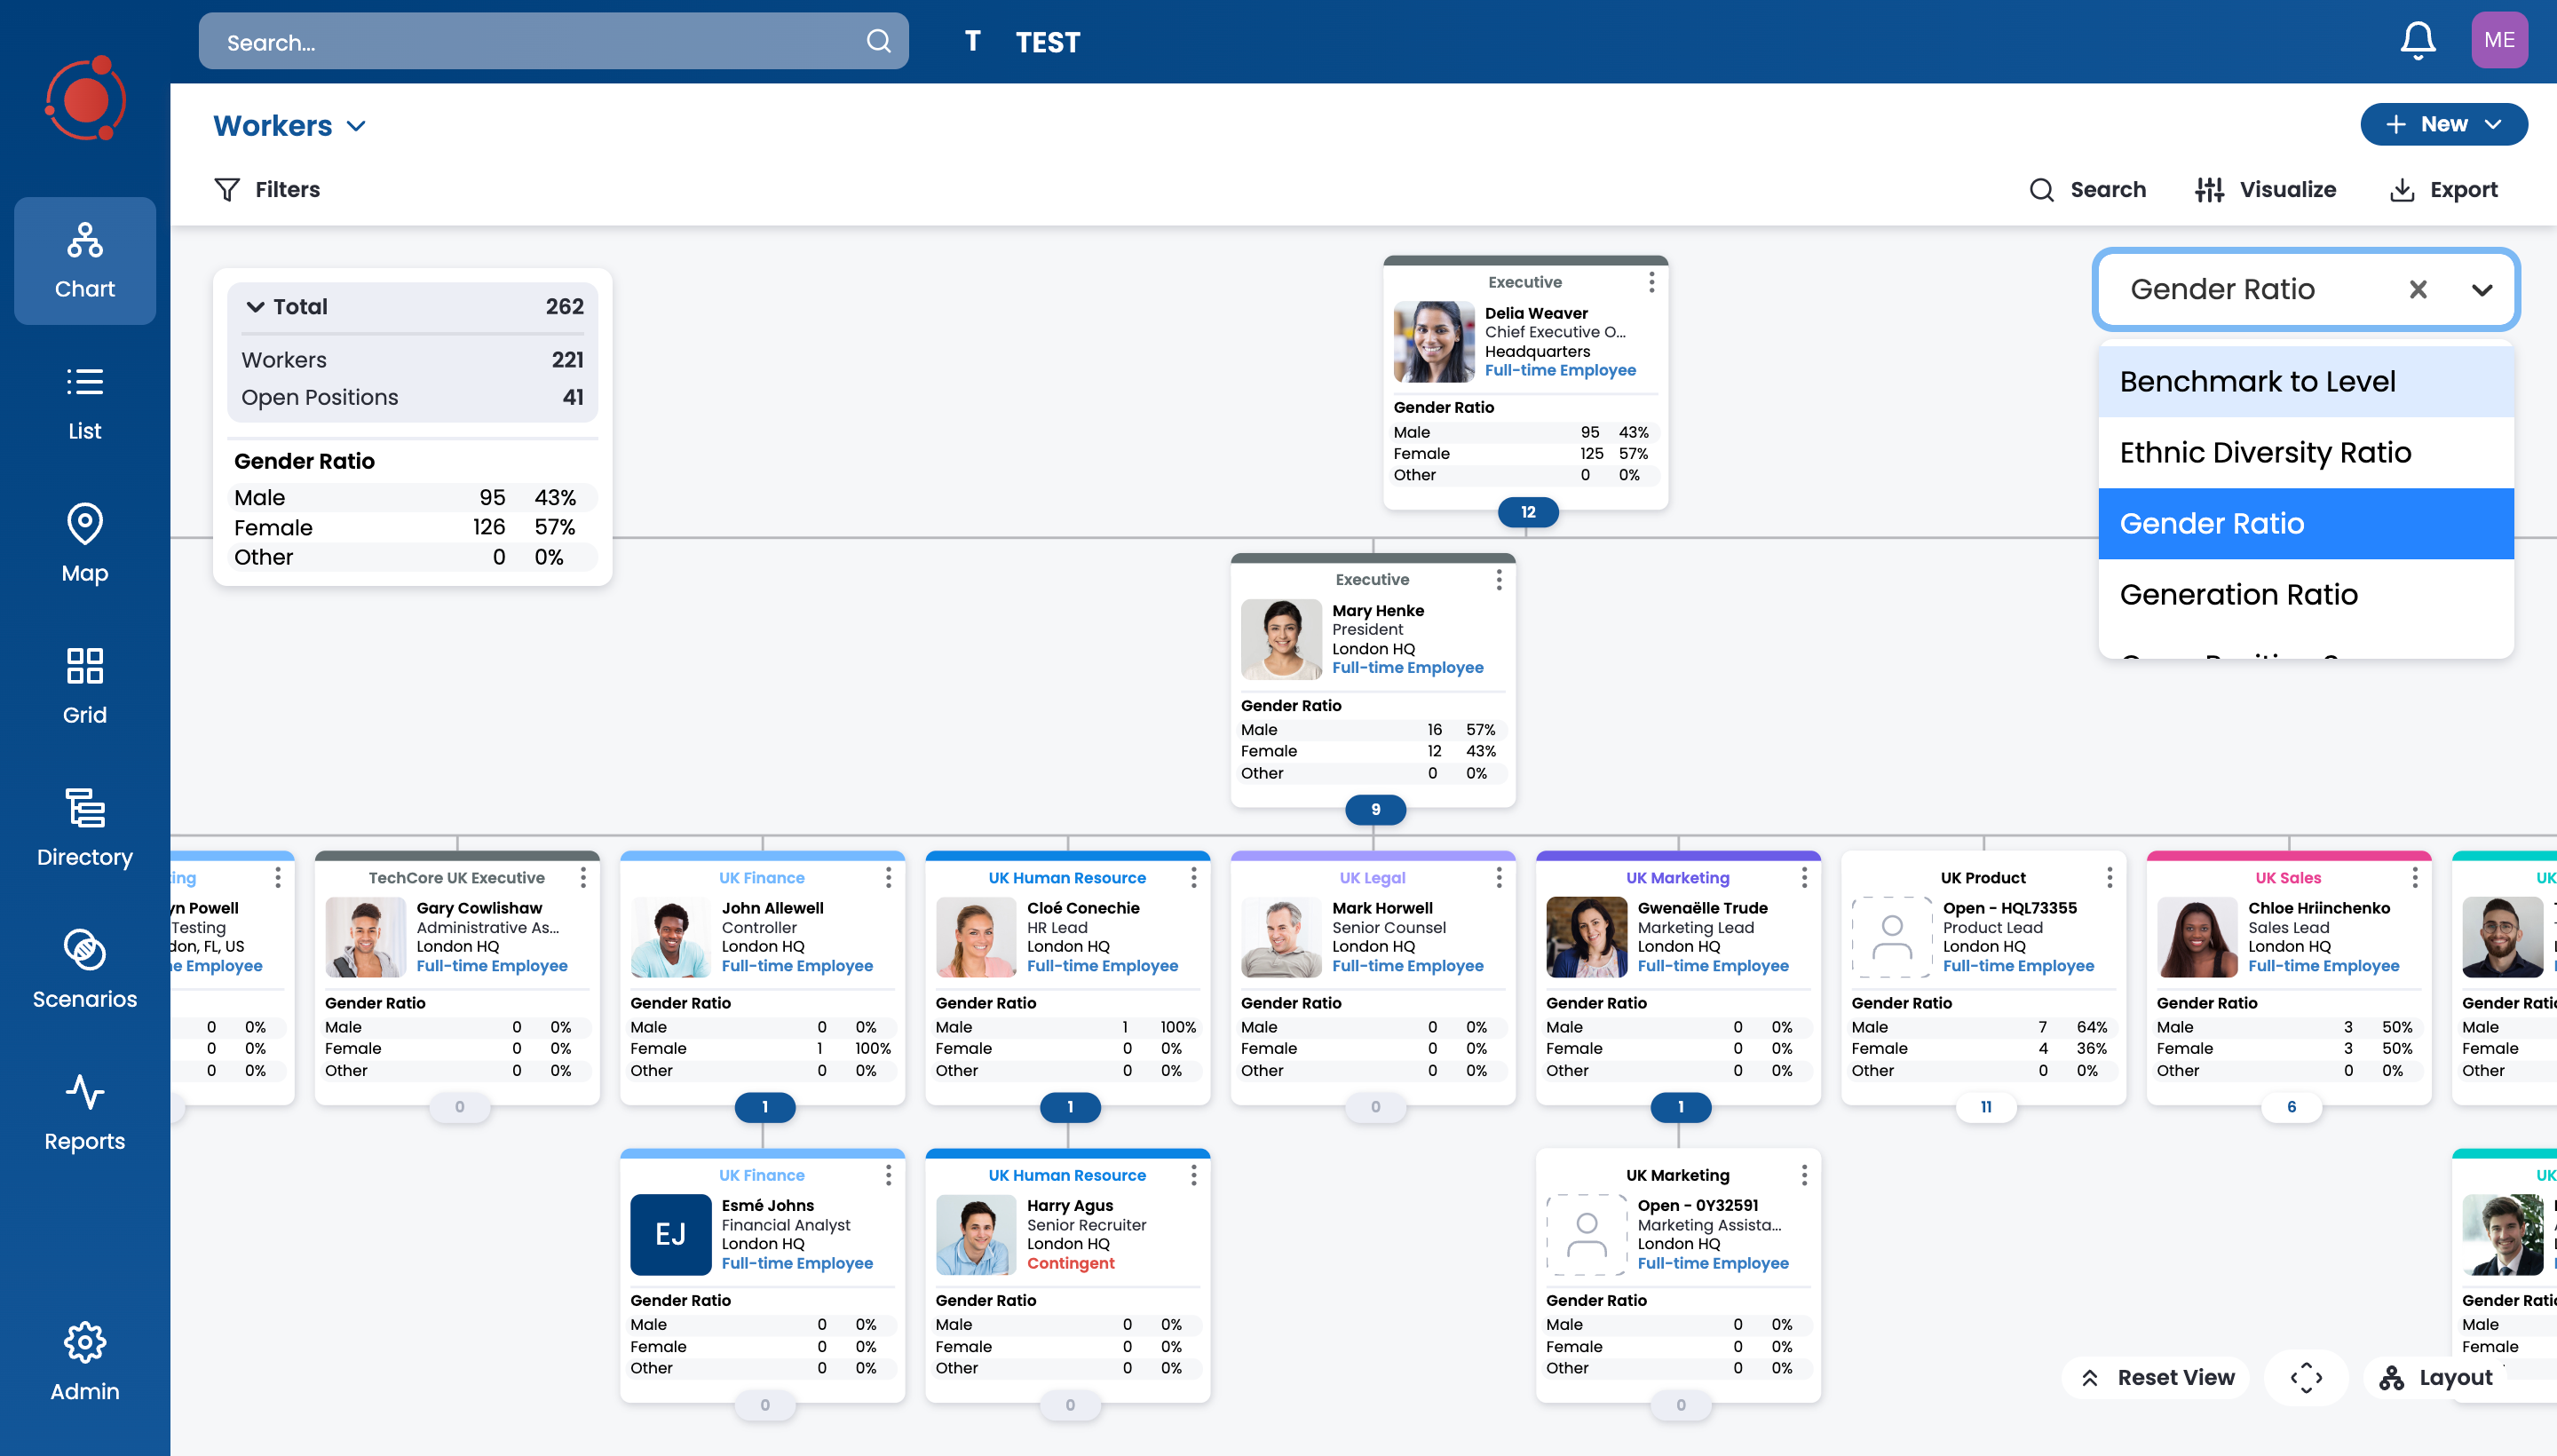Clear the Gender Ratio selection

[x=2417, y=289]
